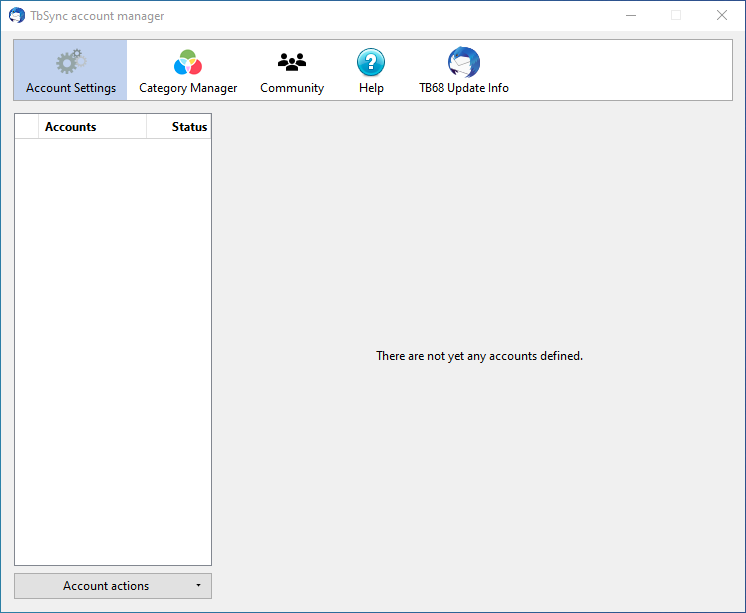Open Category Manager via its colored circles icon

(188, 62)
